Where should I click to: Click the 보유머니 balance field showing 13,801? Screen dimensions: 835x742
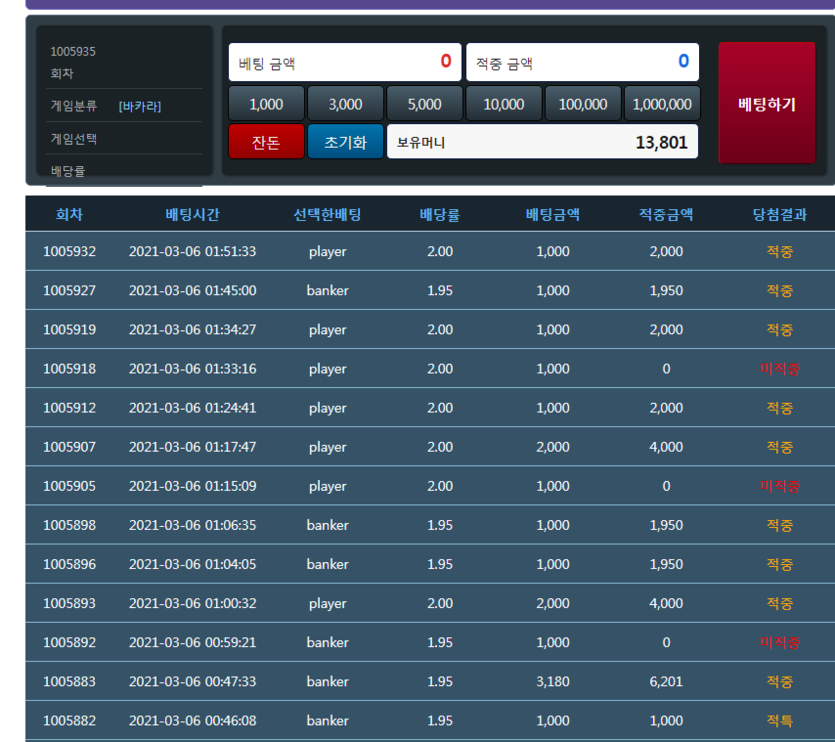click(542, 142)
